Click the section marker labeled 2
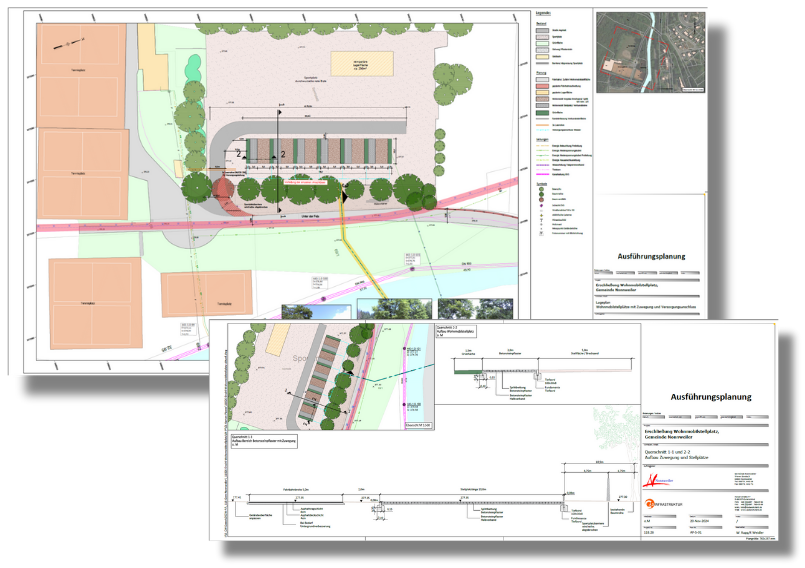Screen dimensions: 805x568 click(284, 153)
